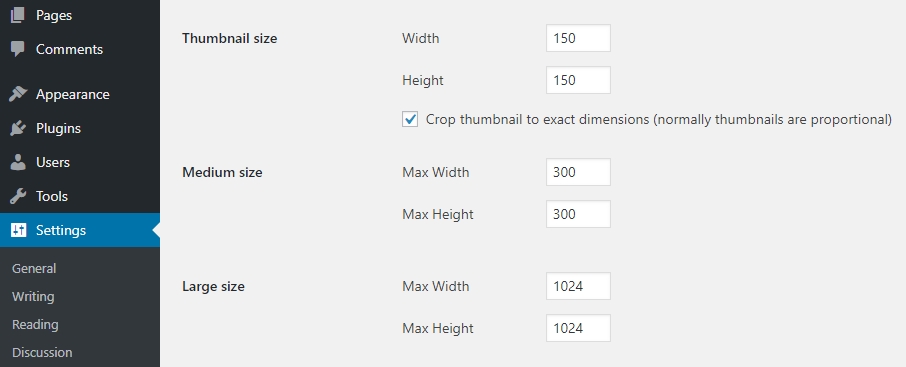
Task: Open the Plugins menu label
Action: tap(58, 128)
